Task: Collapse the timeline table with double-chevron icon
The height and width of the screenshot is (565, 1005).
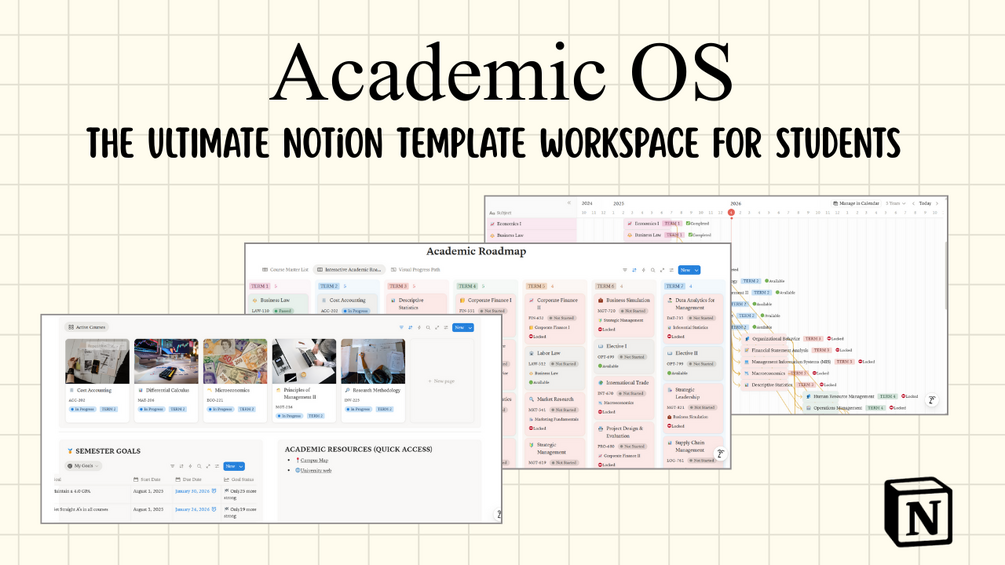Action: click(x=569, y=203)
